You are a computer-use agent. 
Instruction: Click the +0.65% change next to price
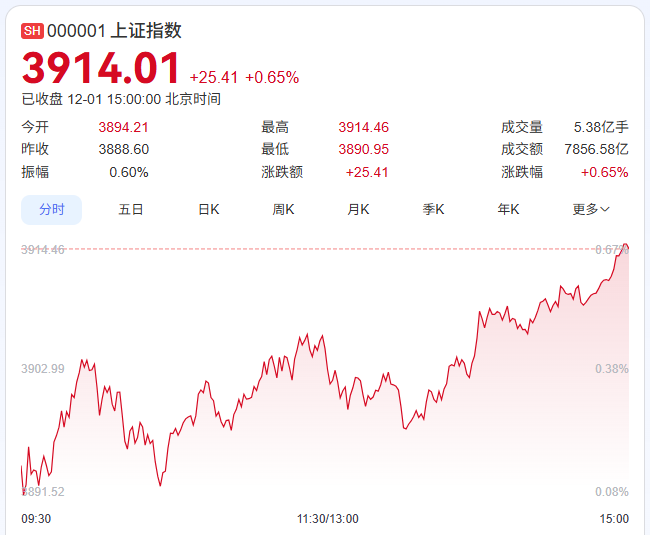pos(272,77)
